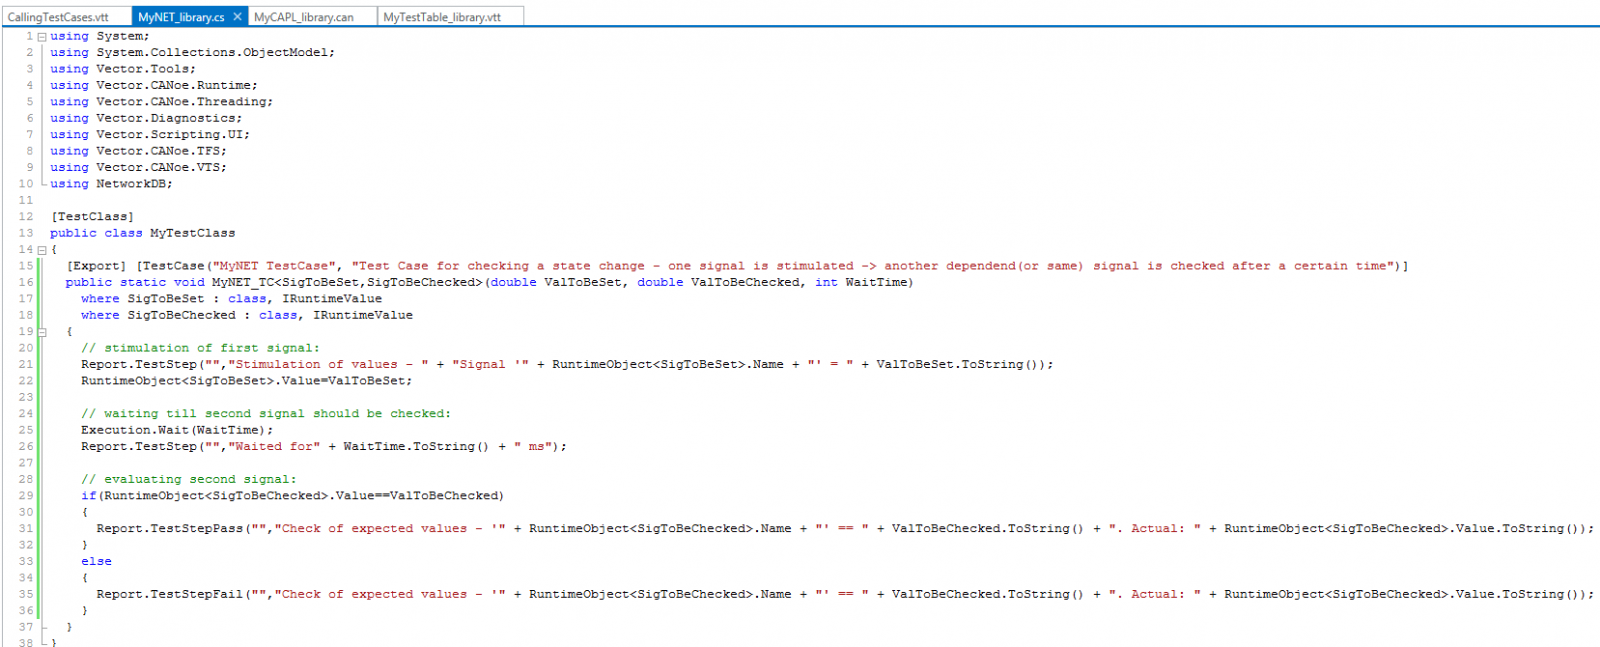Click the '// evaluating second signal:' comment
The image size is (1600, 647).
(x=188, y=480)
